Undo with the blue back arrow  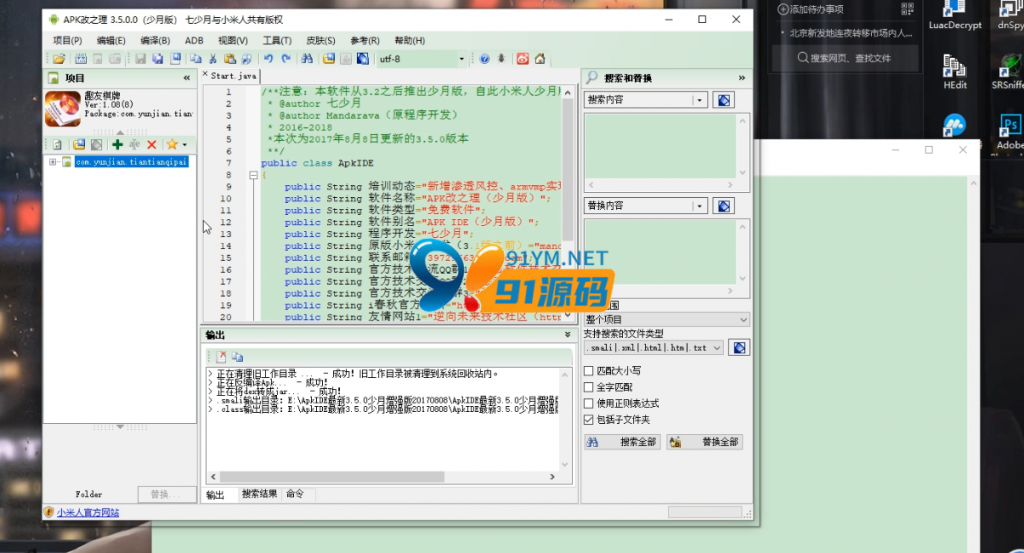[268, 59]
